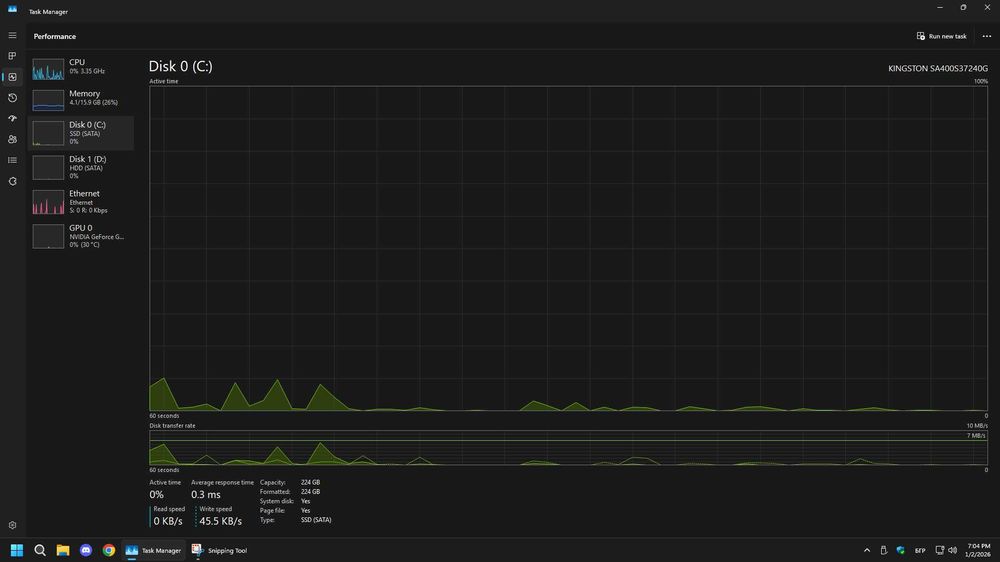Open the Services page icon
The image size is (1000, 562).
coord(12,181)
